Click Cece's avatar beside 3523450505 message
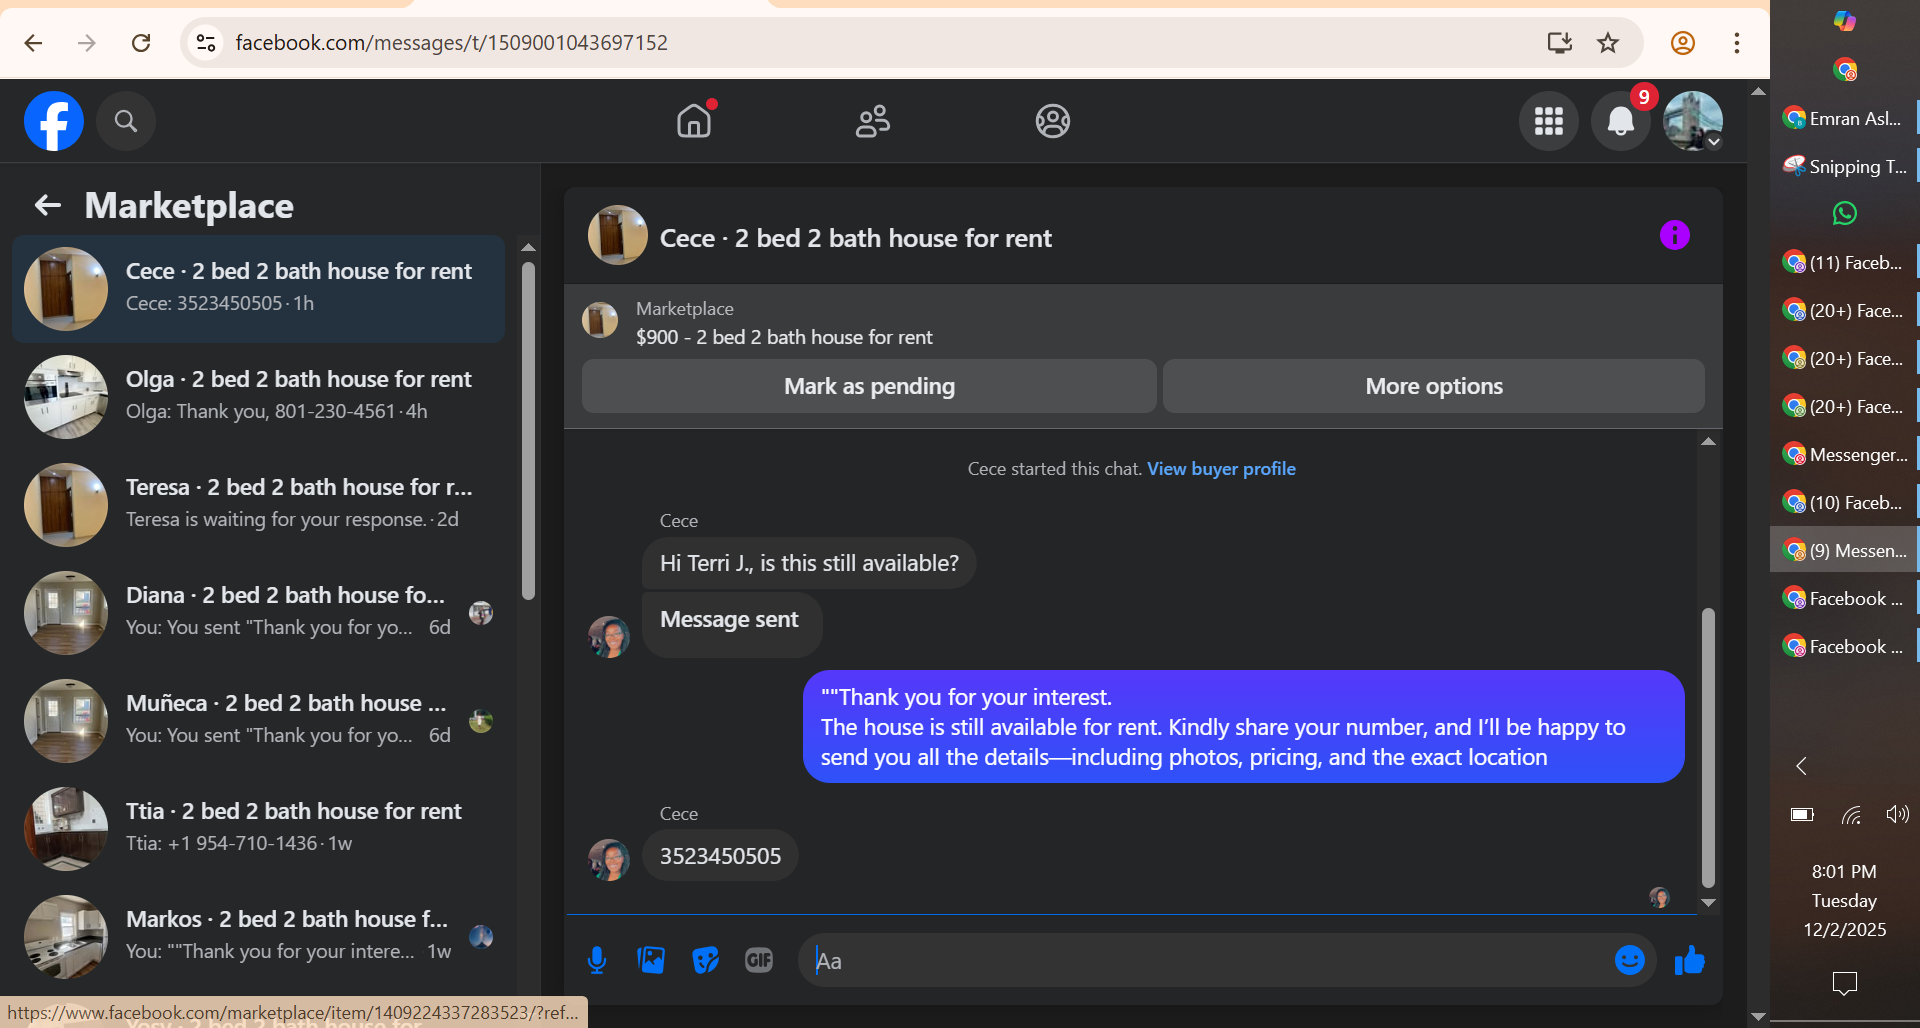Viewport: 1920px width, 1028px height. [608, 859]
